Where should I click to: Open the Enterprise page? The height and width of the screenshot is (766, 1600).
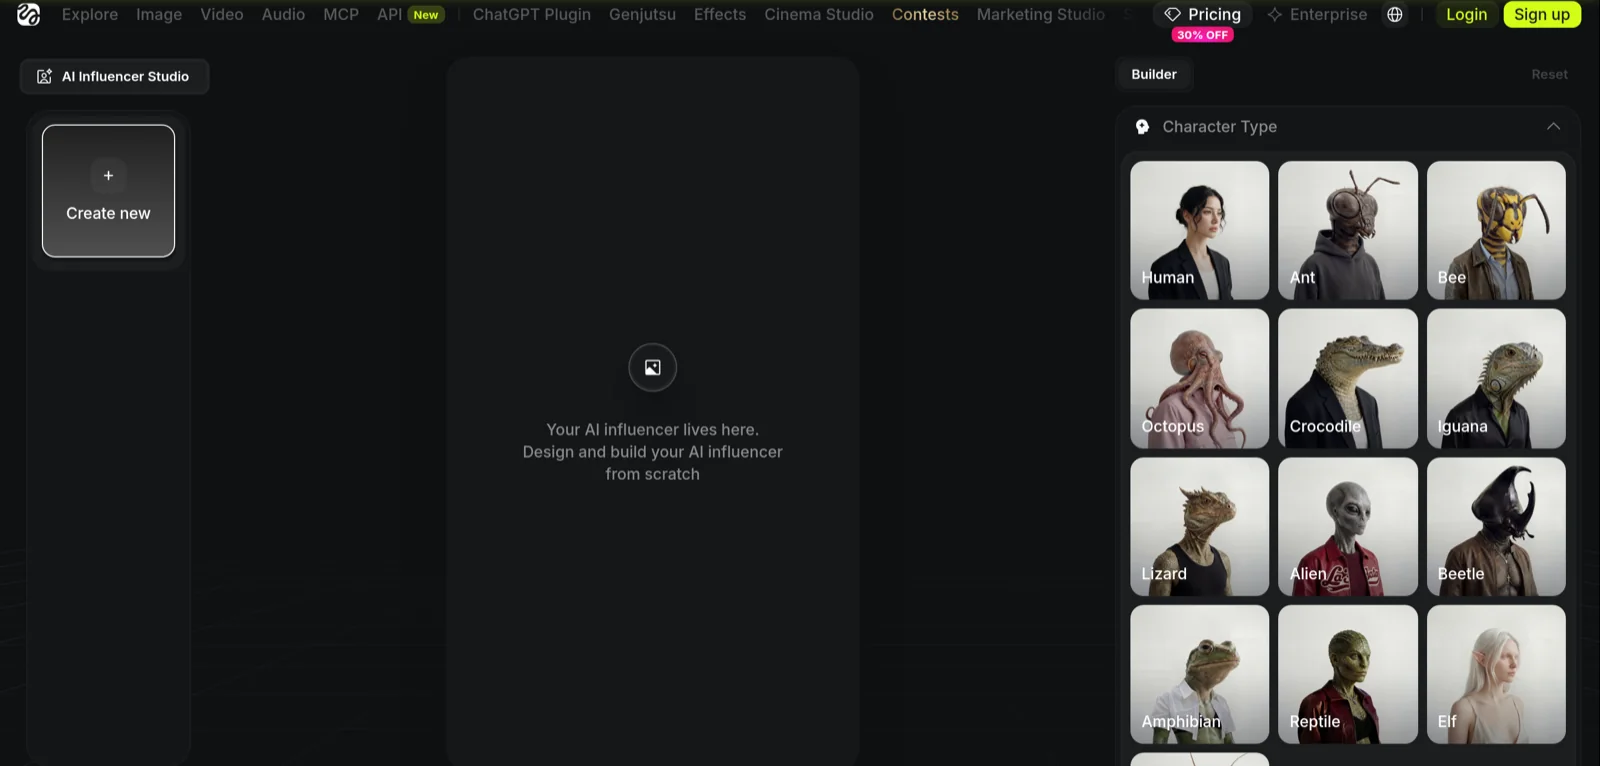(1317, 14)
